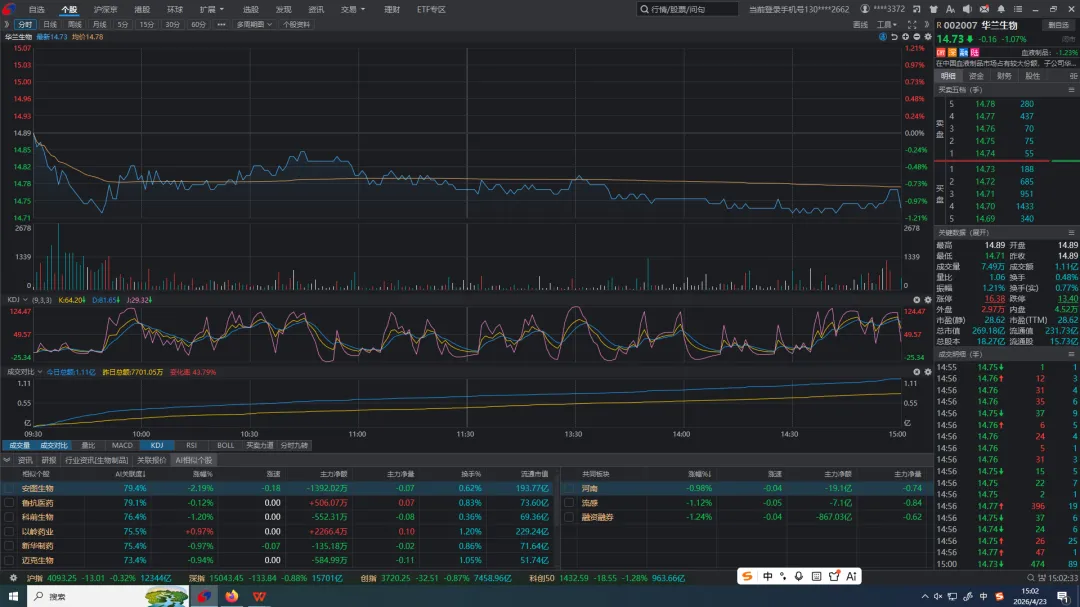Switch to the 沪深京 menu tab
The image size is (1080, 607).
pyautogui.click(x=105, y=10)
